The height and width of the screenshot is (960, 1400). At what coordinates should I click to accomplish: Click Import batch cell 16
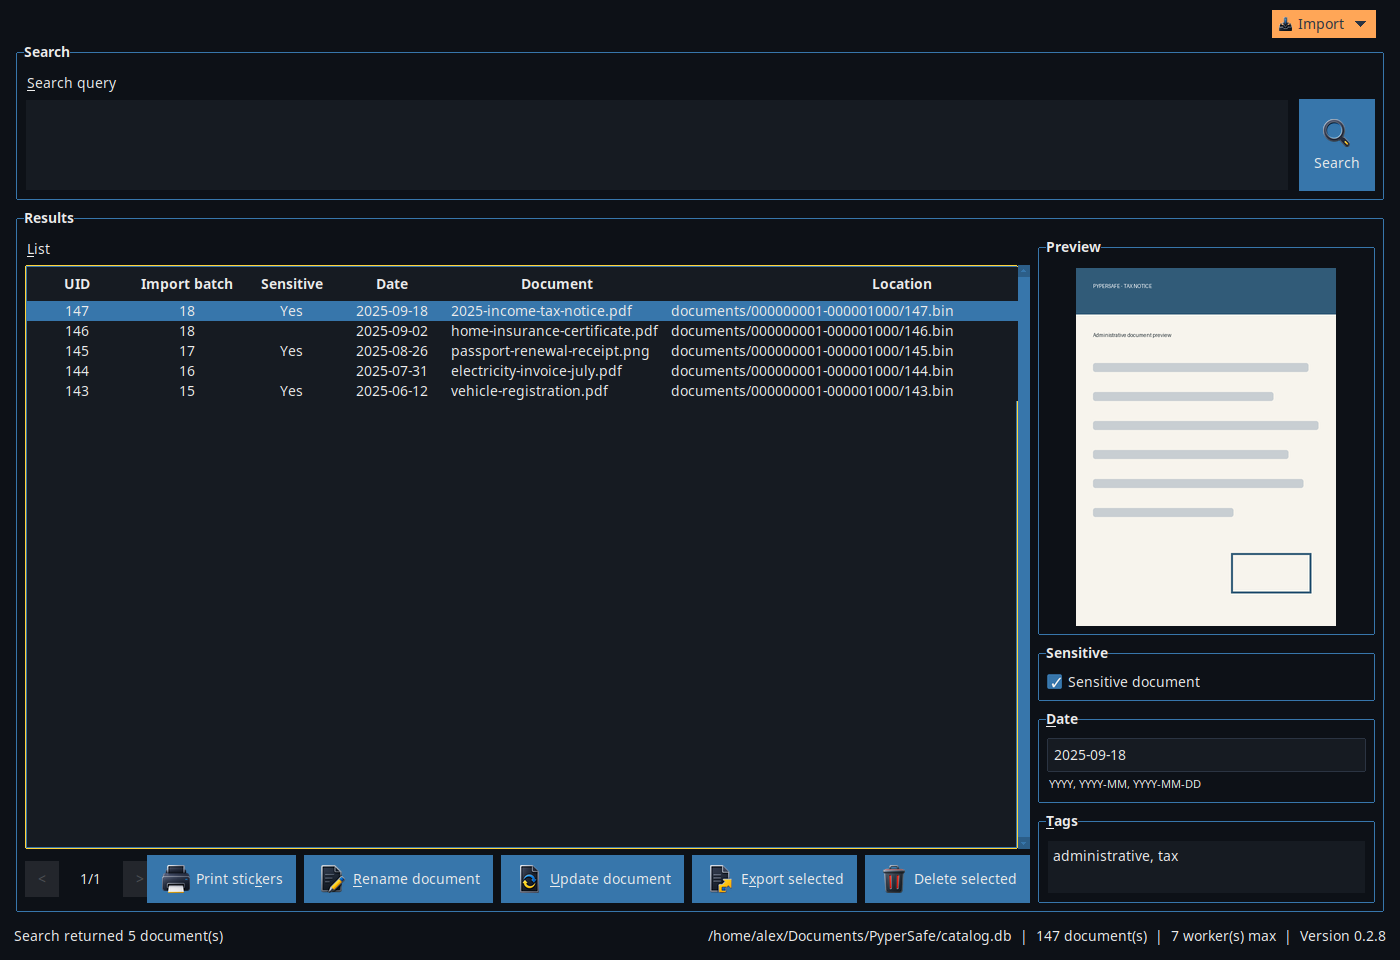tap(187, 371)
